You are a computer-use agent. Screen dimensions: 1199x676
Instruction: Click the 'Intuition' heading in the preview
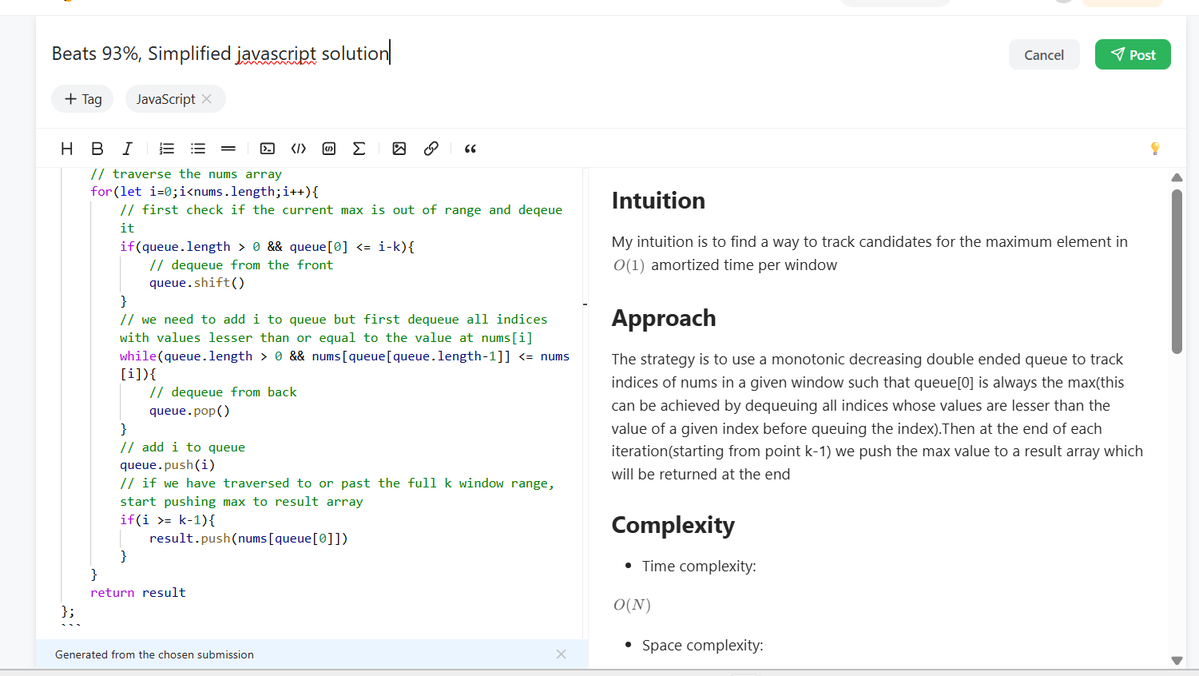pyautogui.click(x=658, y=200)
